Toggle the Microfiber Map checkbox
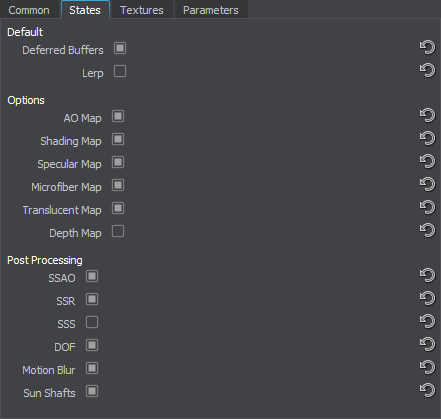441x419 pixels. click(118, 185)
